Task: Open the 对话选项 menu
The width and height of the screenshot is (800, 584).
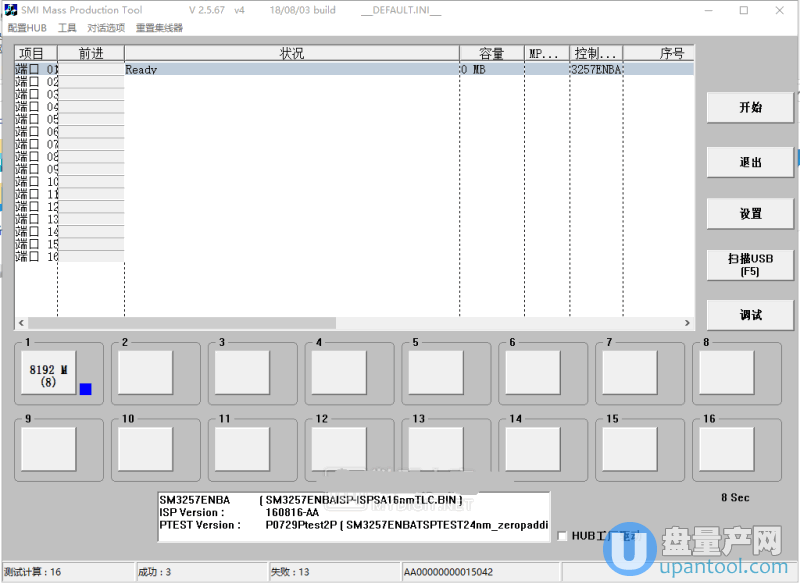Action: click(106, 28)
